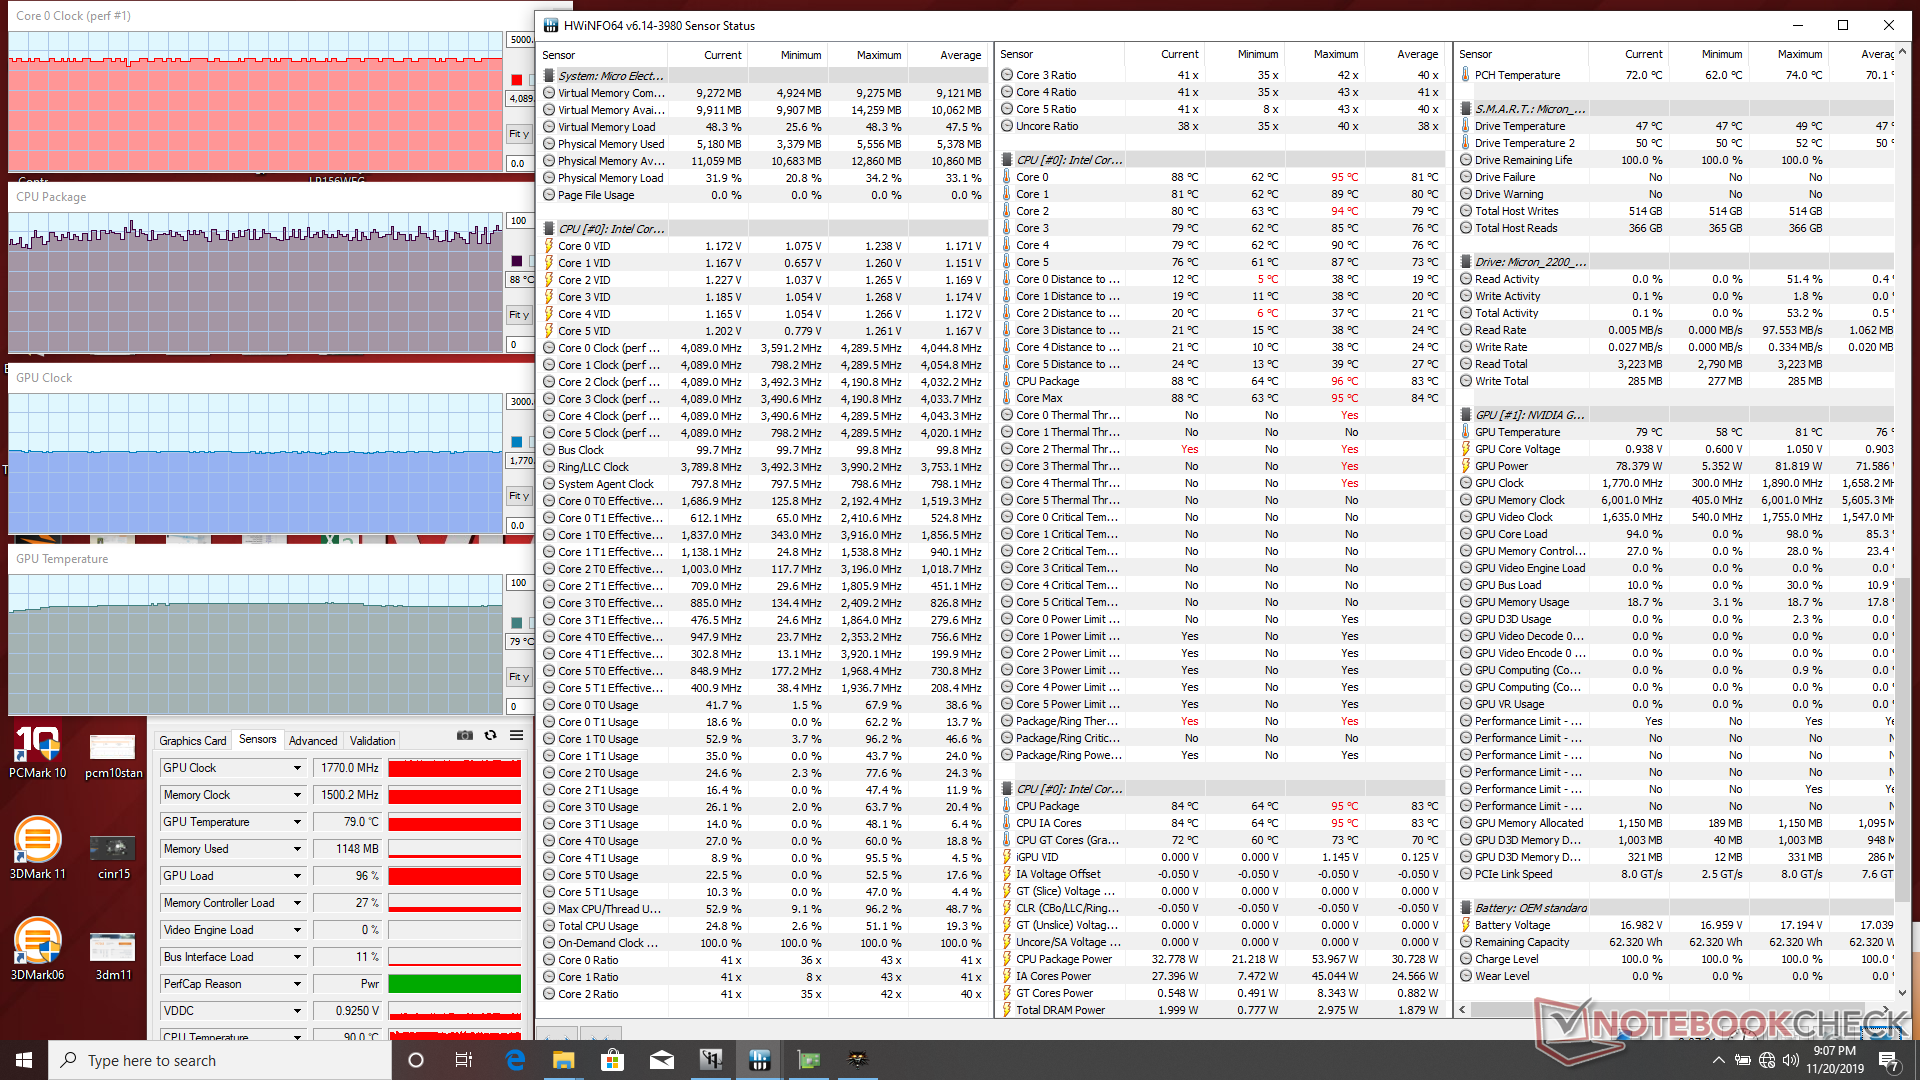Switch to the Graphics Card tab
This screenshot has width=1920, height=1080.
pyautogui.click(x=193, y=741)
